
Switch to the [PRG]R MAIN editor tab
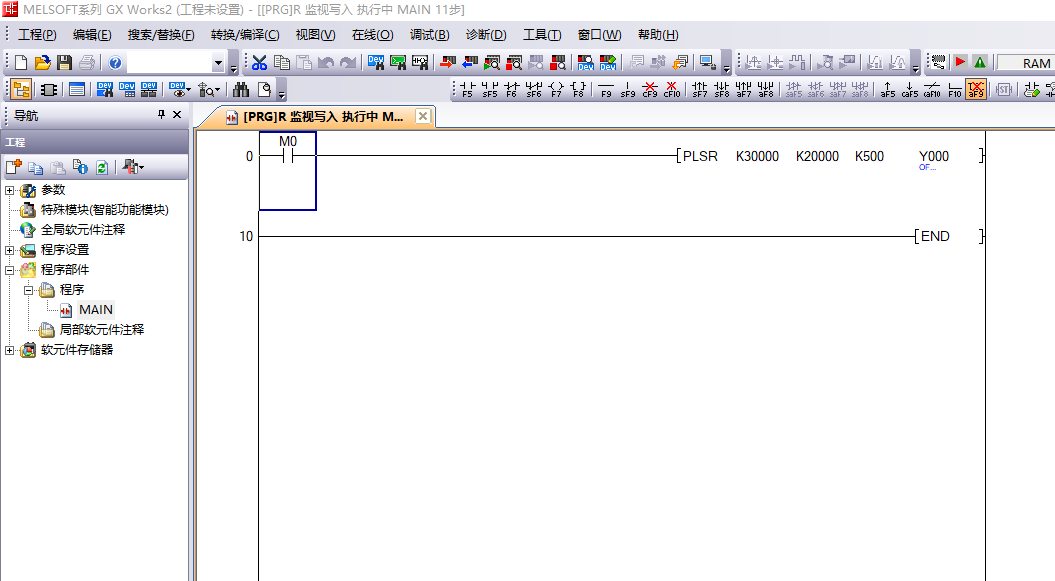(320, 117)
